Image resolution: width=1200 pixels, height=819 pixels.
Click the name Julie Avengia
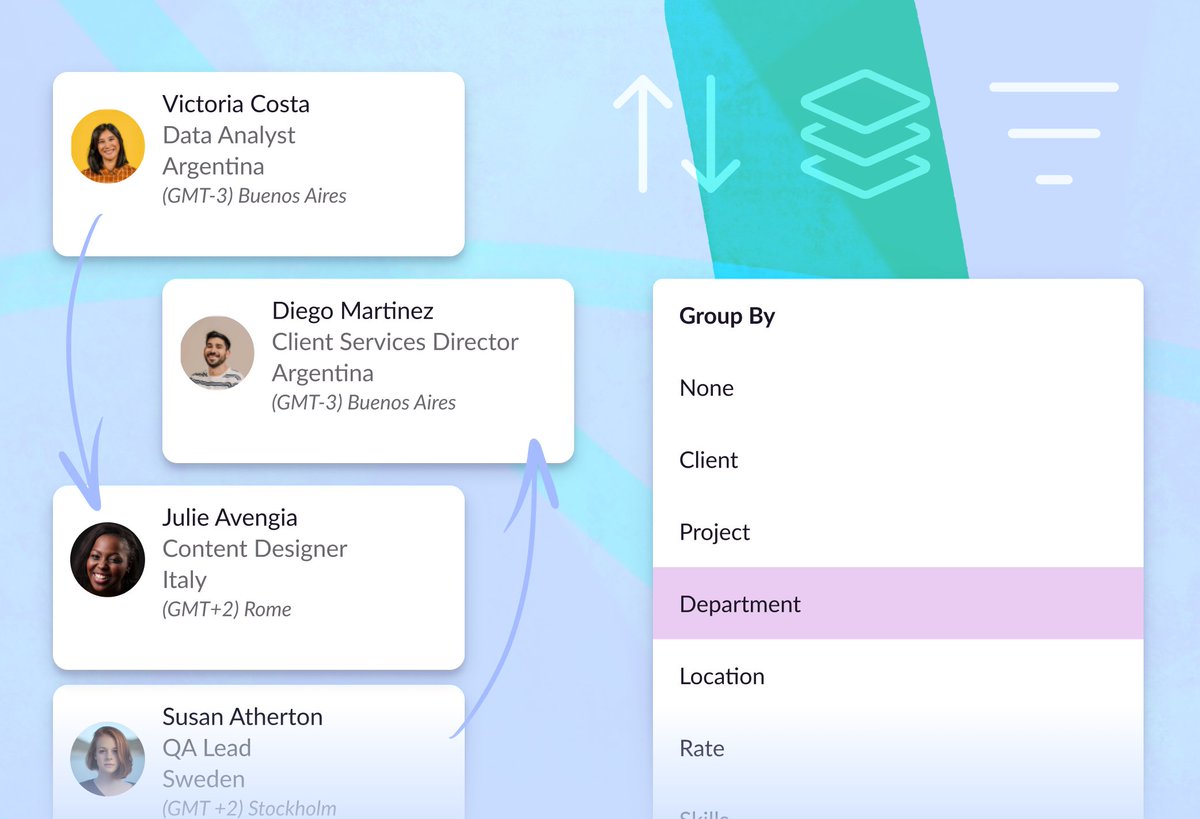[x=230, y=518]
